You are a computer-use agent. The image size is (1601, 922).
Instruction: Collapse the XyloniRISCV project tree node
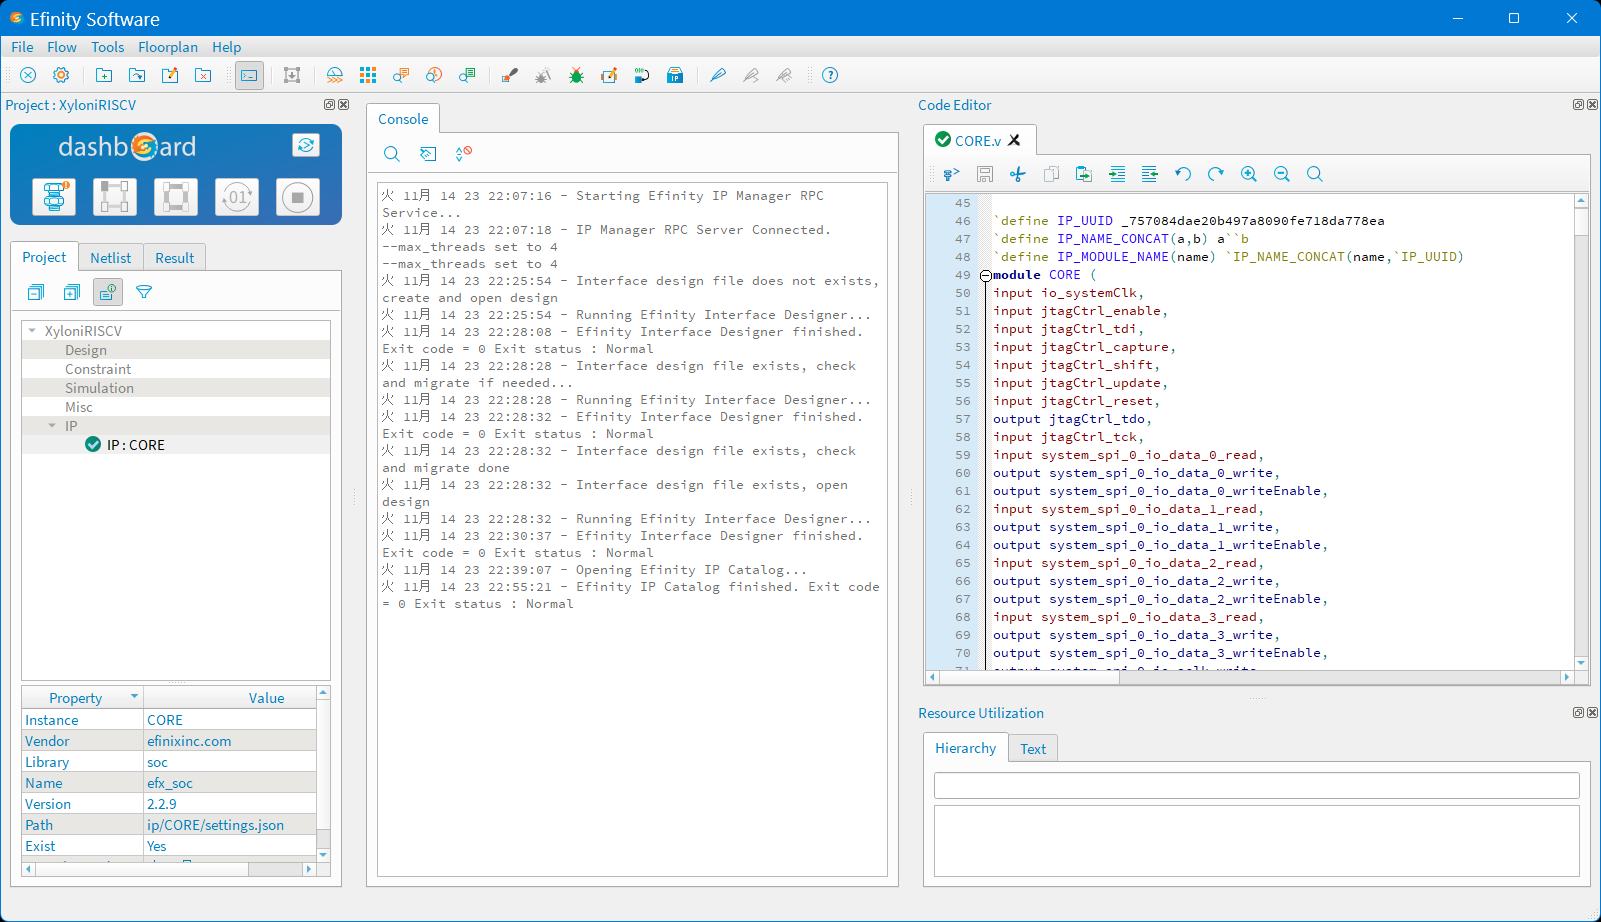pyautogui.click(x=32, y=331)
